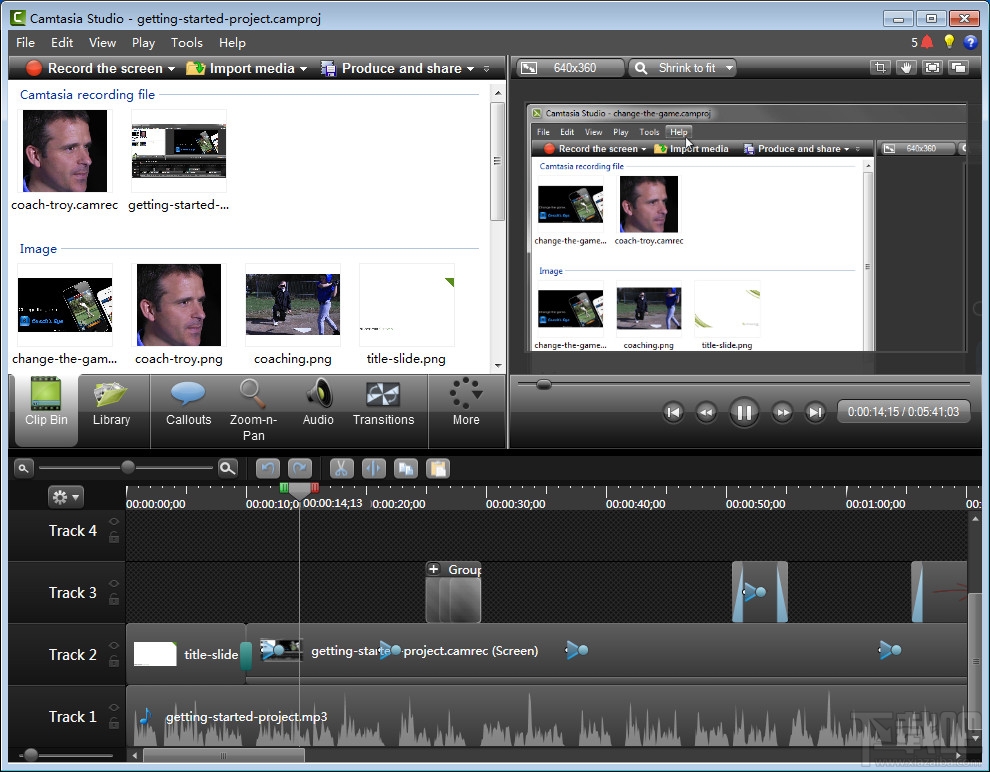Open the Shrink to fit zoom dropdown
The image size is (990, 772).
(x=683, y=68)
